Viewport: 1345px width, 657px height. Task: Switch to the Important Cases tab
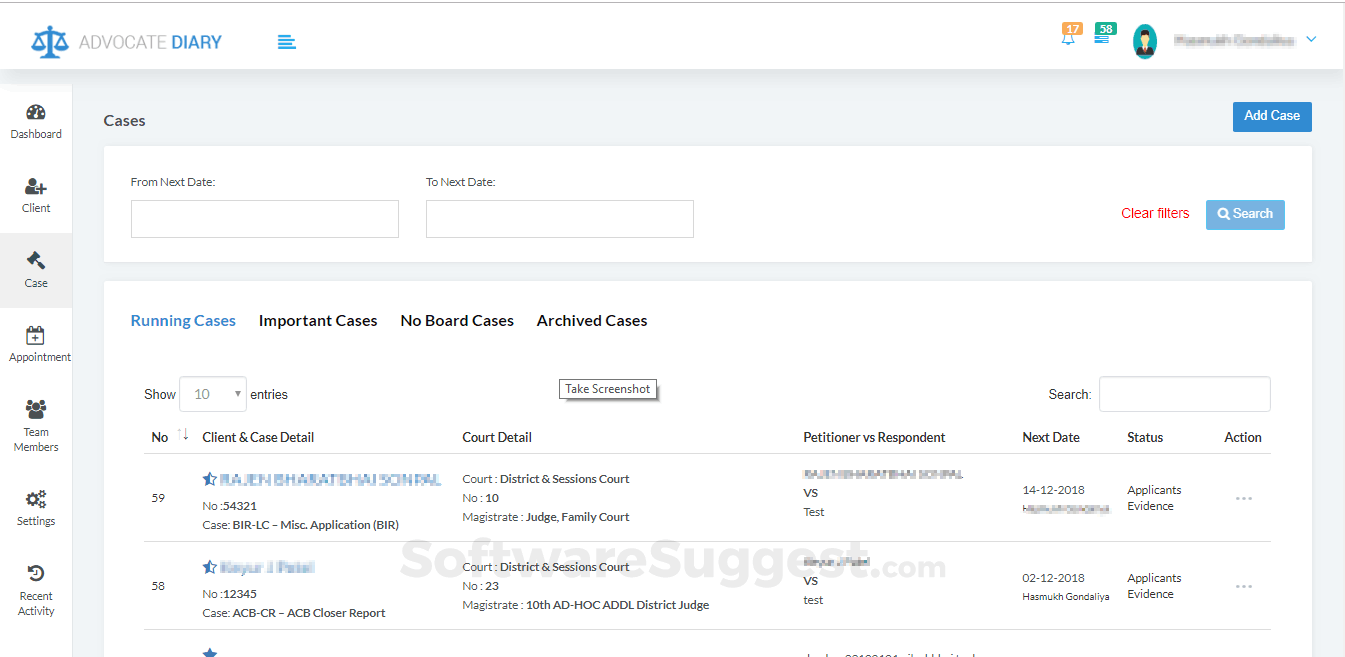point(318,320)
